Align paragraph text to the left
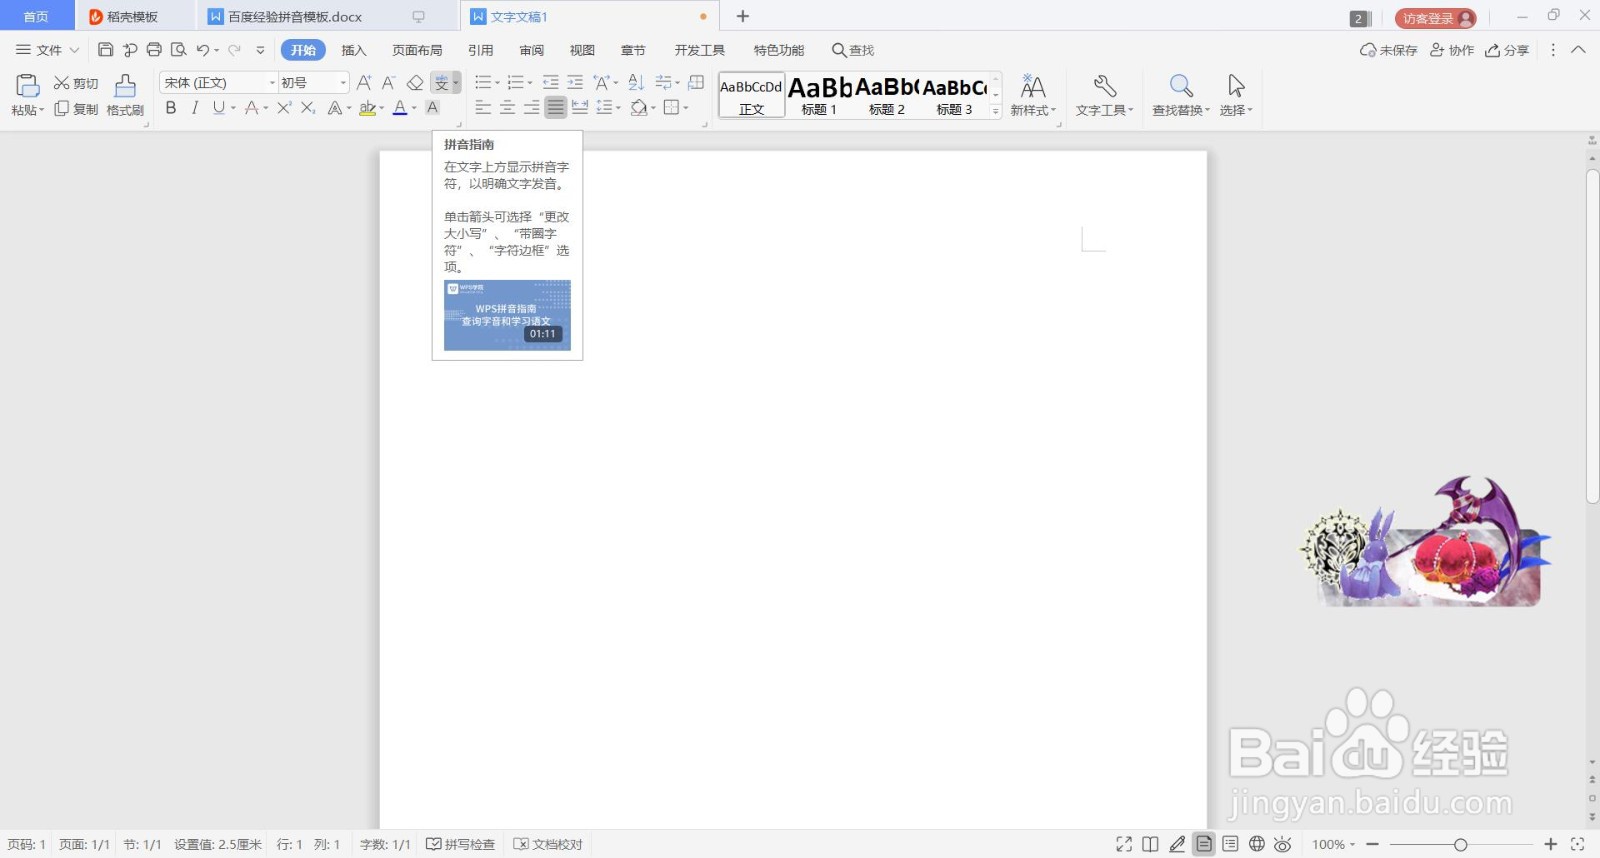 pos(483,108)
